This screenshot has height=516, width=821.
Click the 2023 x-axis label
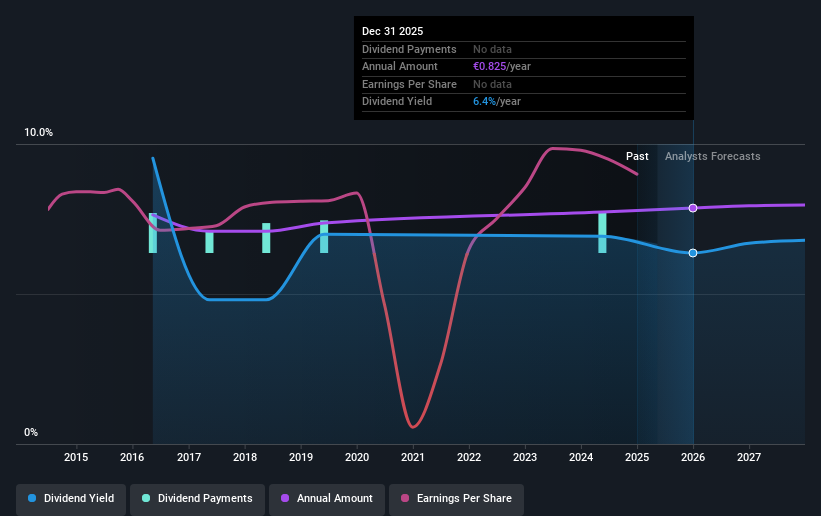click(x=525, y=457)
